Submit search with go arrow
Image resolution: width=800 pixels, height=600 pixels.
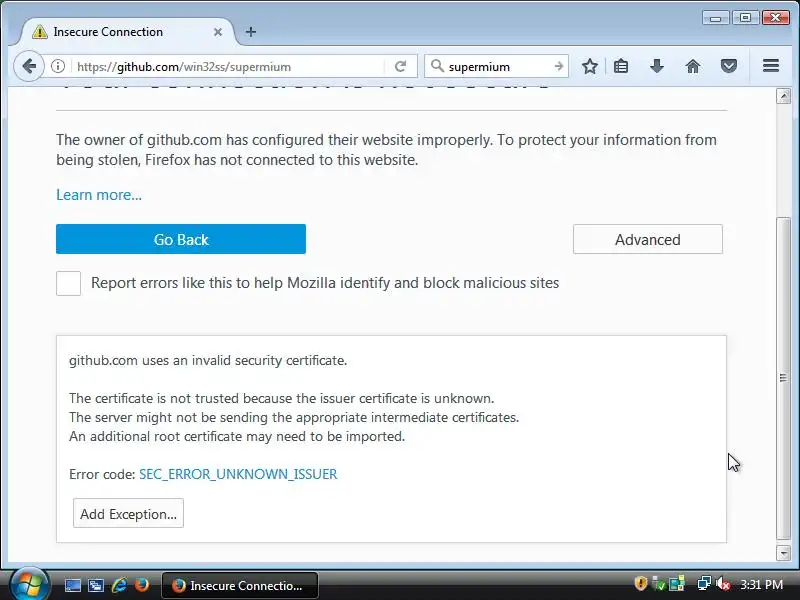tap(559, 66)
